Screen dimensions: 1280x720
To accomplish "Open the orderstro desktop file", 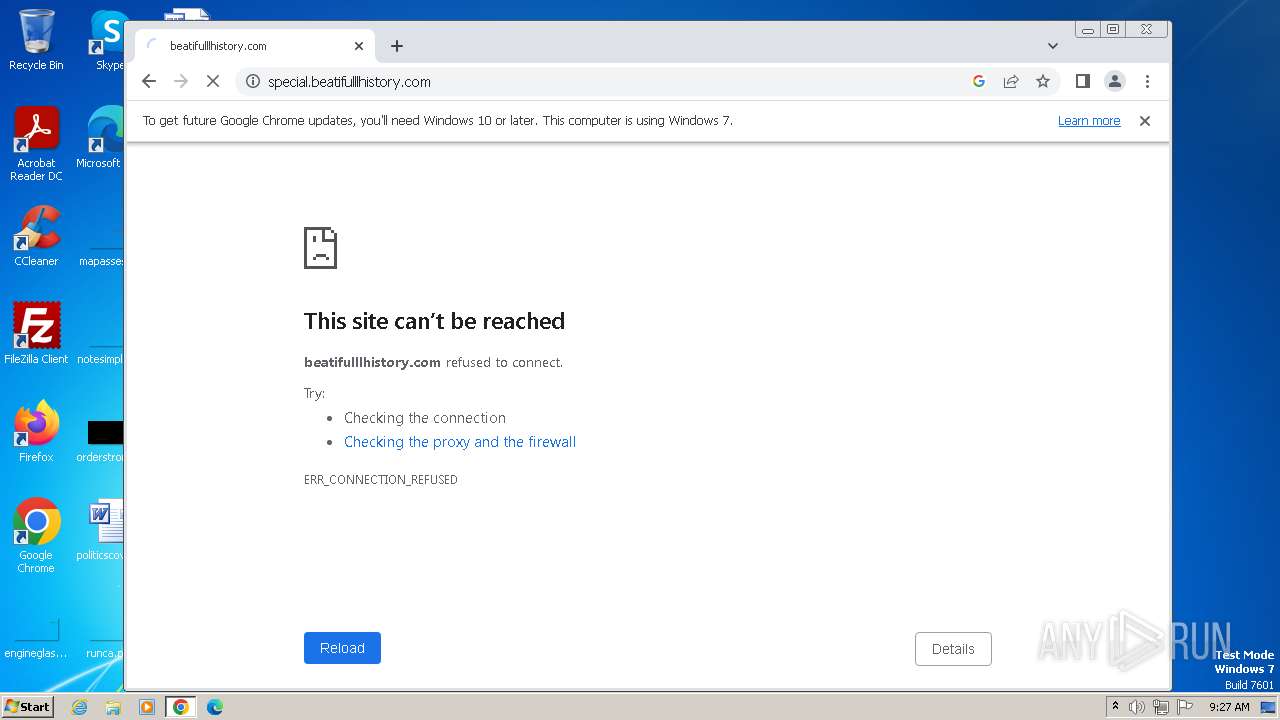I will point(100,441).
